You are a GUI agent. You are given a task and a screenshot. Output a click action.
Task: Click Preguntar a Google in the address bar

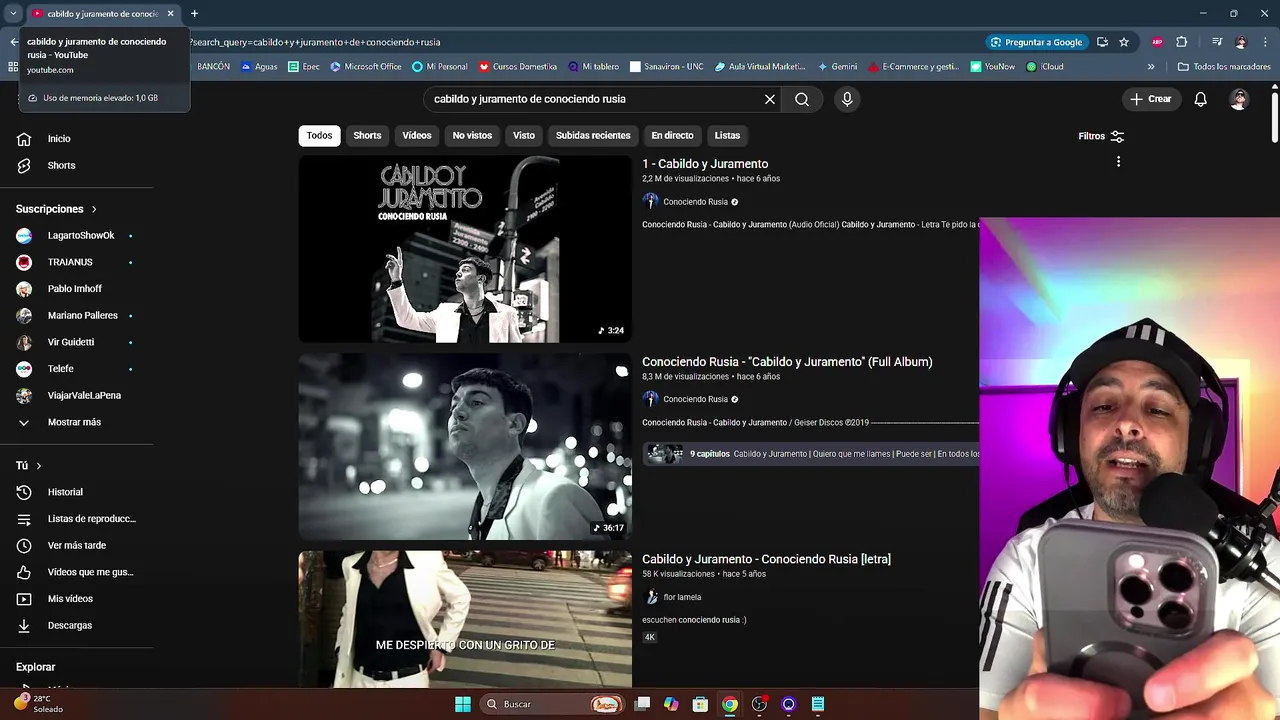pos(1036,42)
